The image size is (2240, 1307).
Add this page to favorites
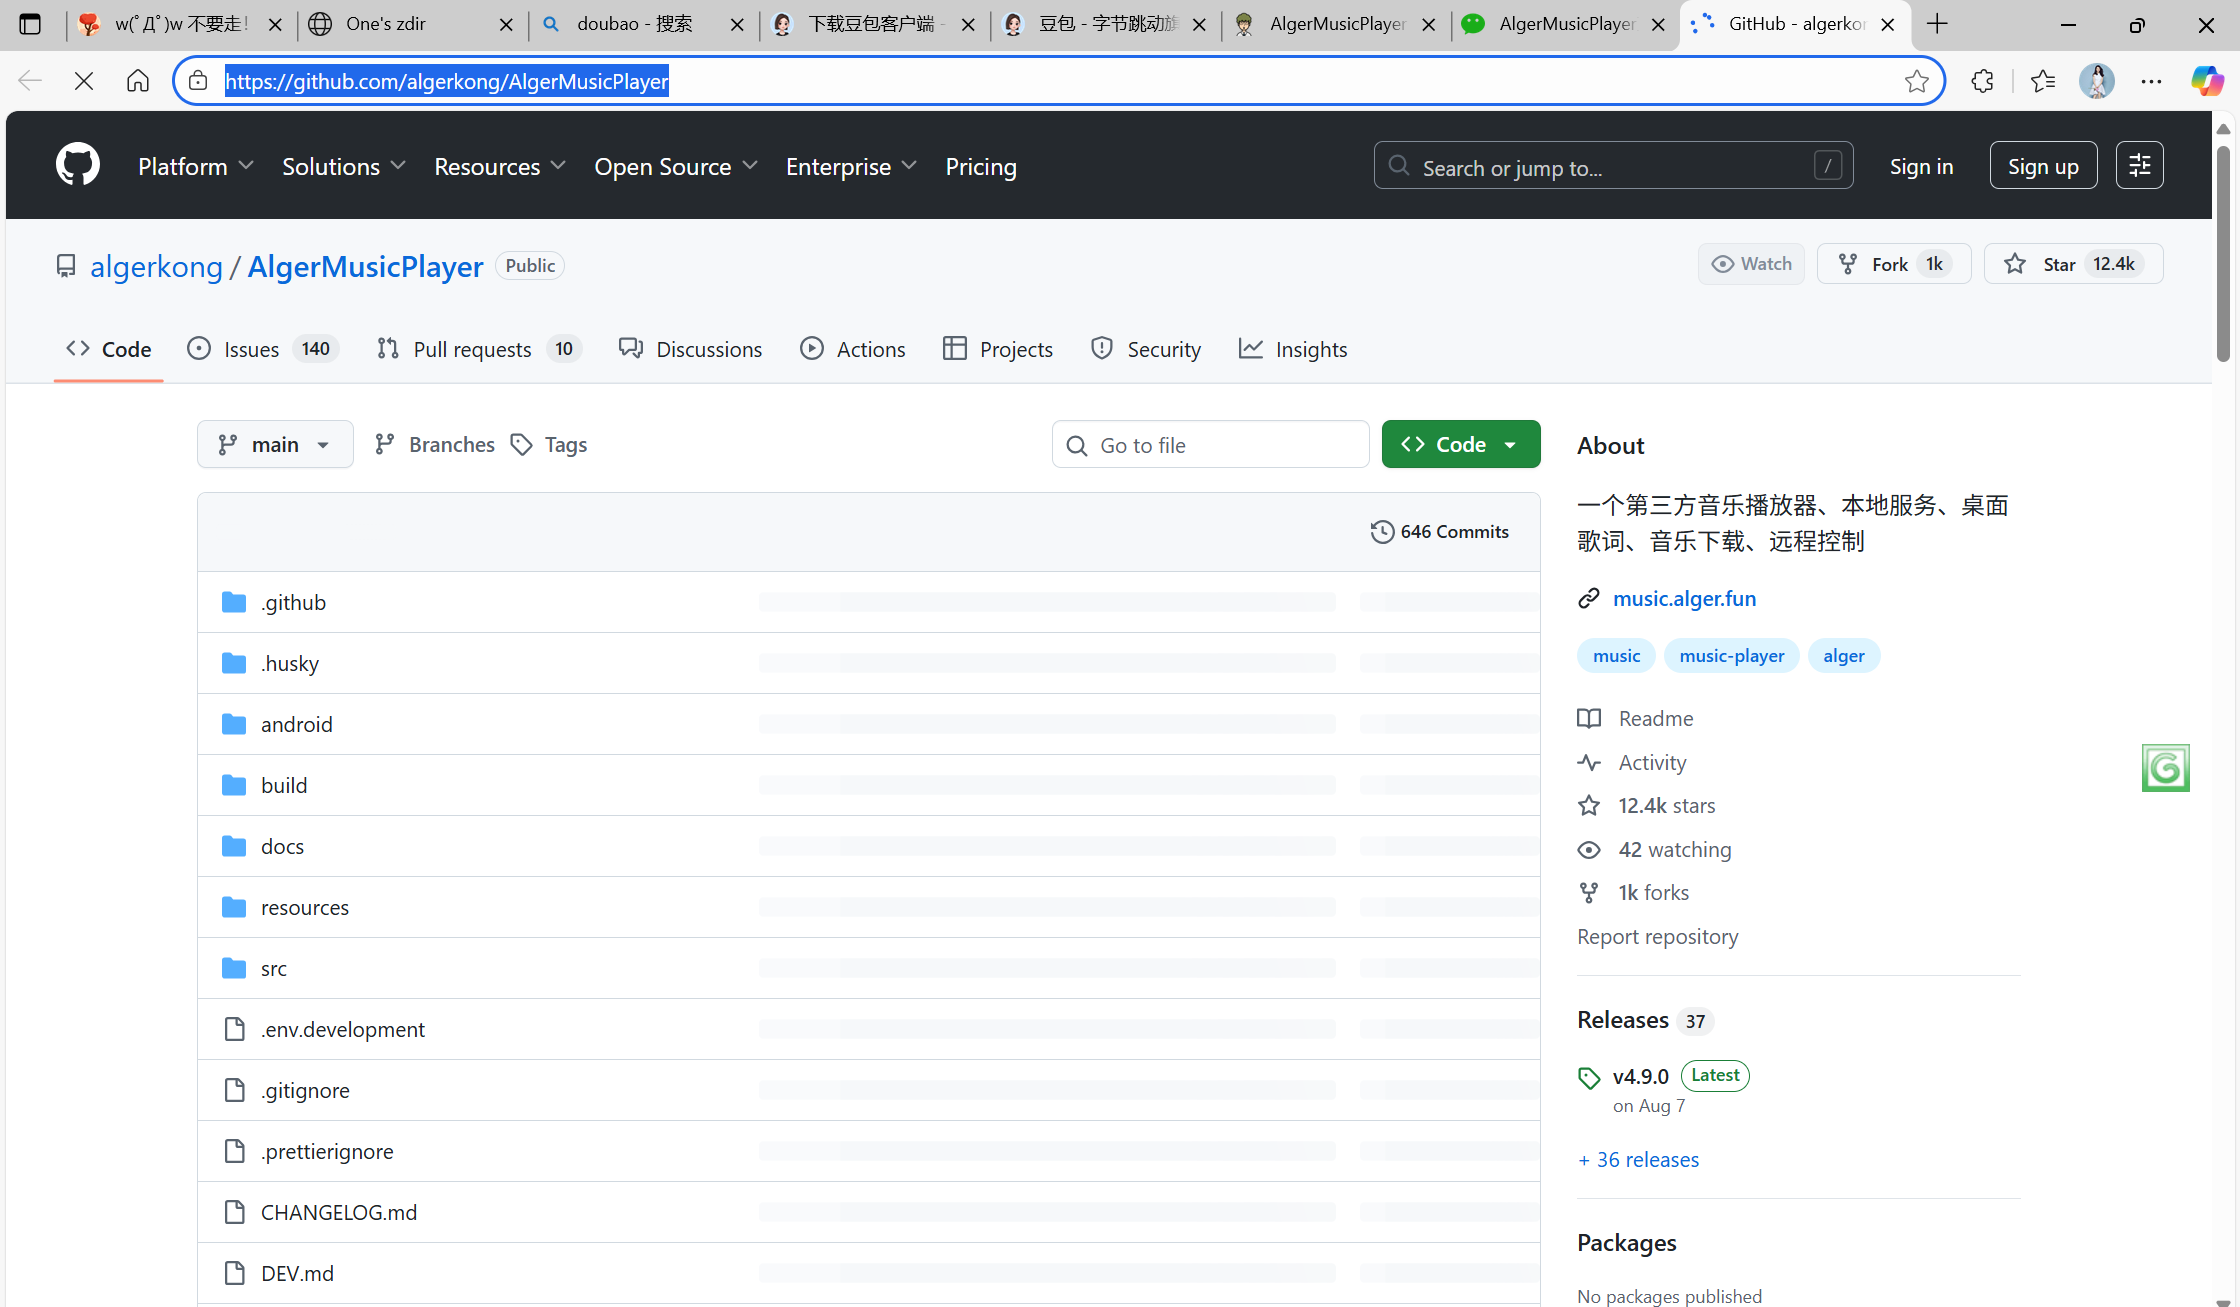[1916, 81]
